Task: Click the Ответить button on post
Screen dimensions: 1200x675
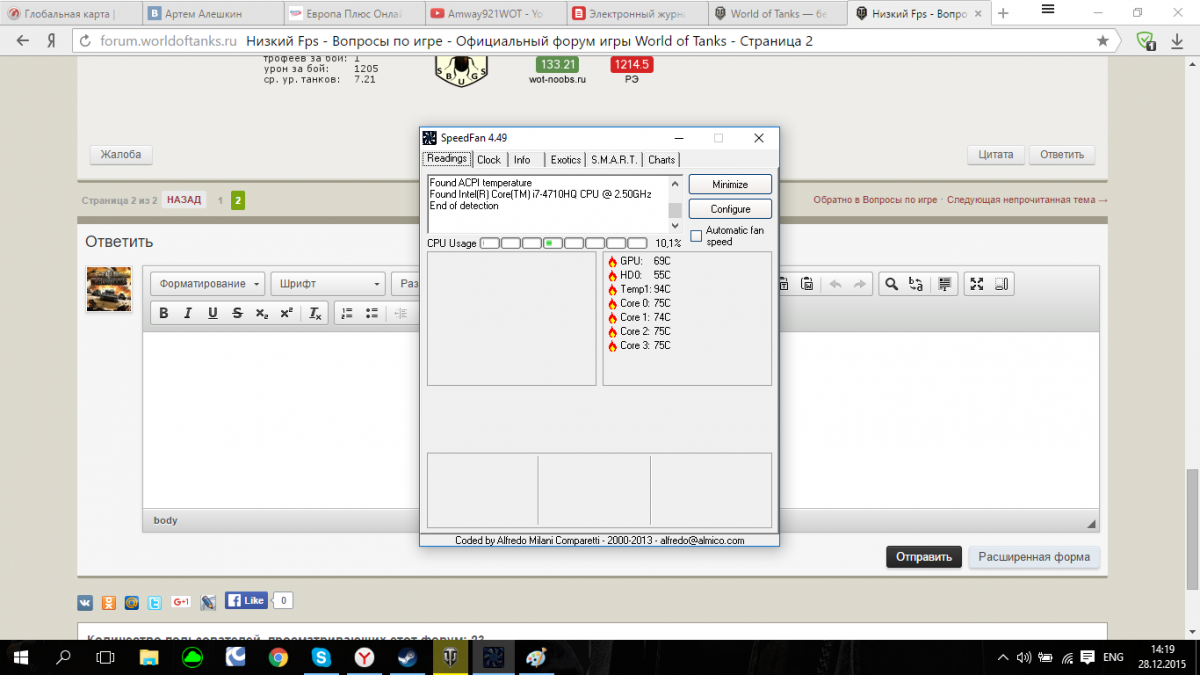Action: tap(1062, 154)
